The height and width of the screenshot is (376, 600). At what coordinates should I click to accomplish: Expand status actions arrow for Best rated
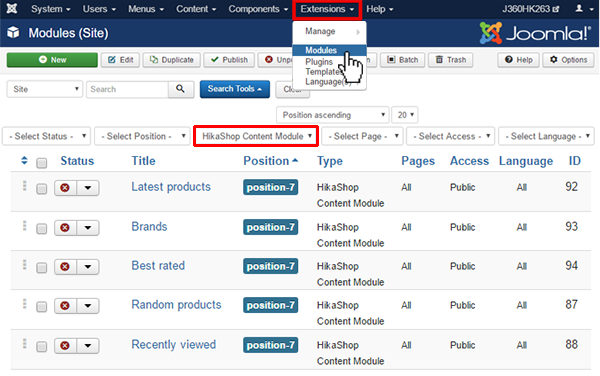pyautogui.click(x=88, y=267)
